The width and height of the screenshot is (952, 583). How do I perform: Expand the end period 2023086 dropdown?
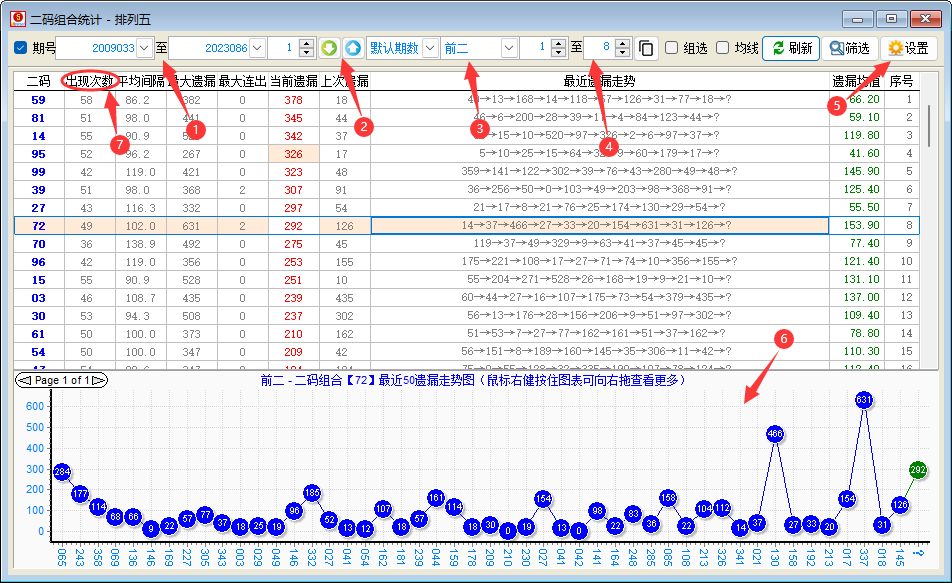(x=257, y=48)
